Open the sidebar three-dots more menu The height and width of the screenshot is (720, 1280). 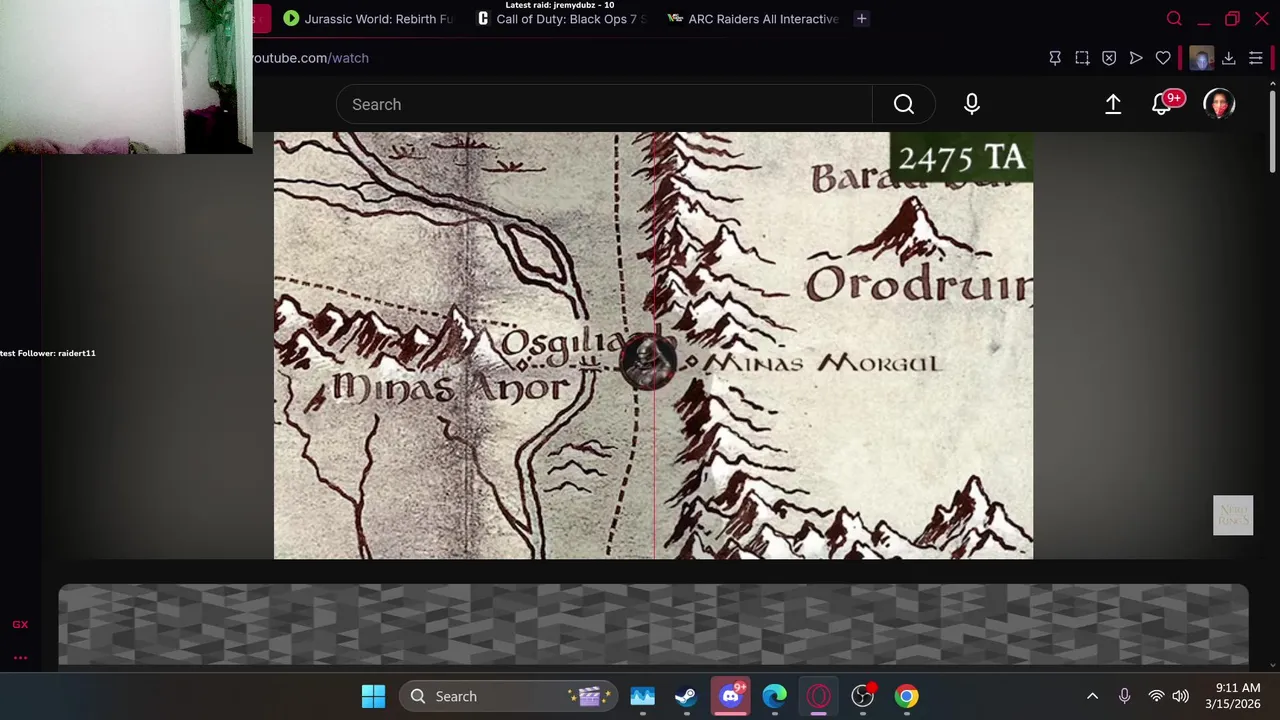pyautogui.click(x=20, y=658)
